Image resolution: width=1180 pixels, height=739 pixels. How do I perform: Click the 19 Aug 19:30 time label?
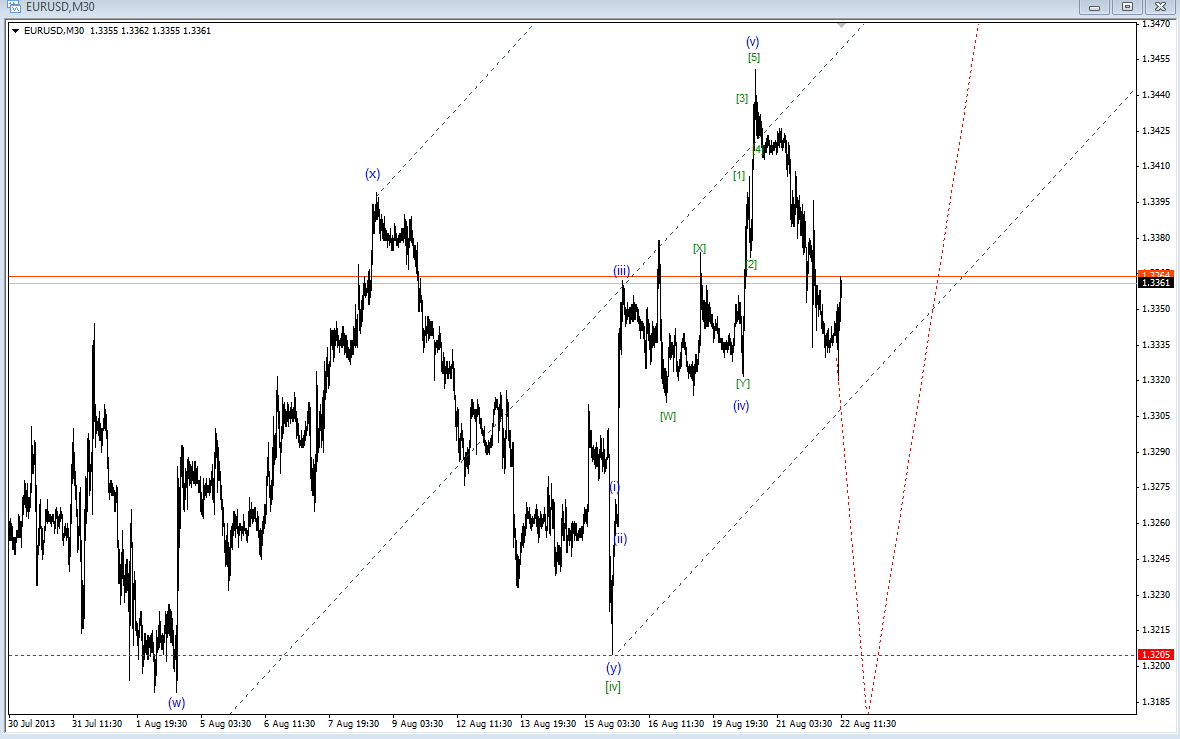click(x=741, y=724)
